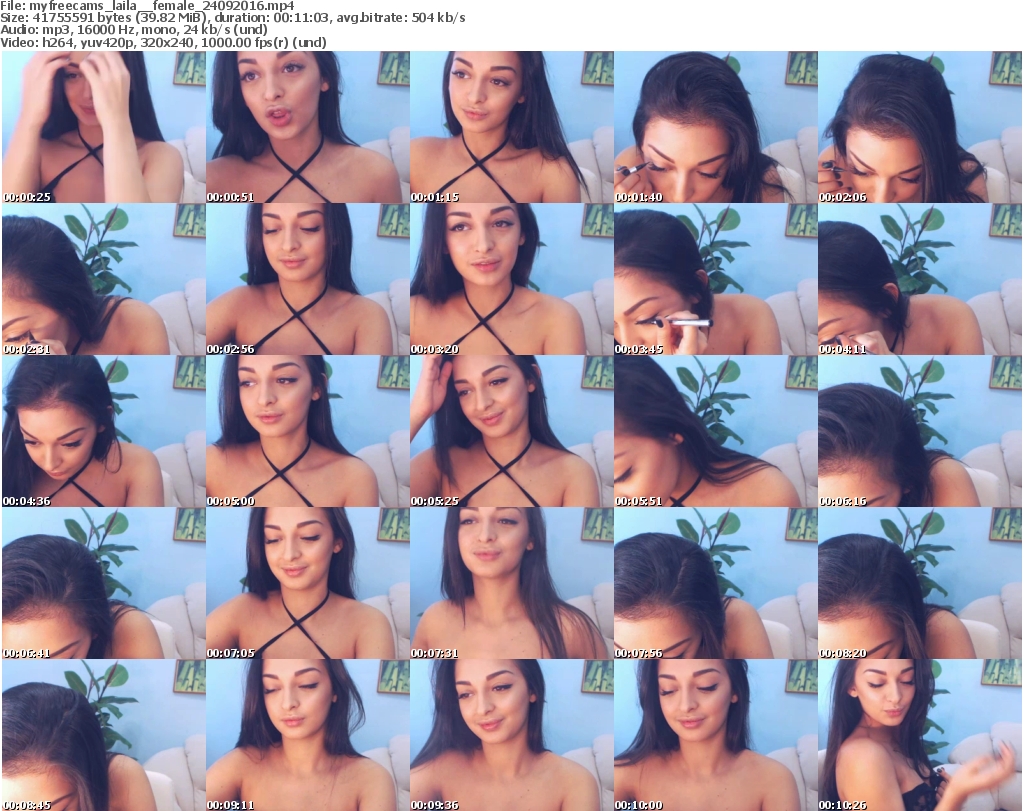The width and height of the screenshot is (1024, 811).
Task: Open the frame stamped 00:01:40
Action: point(716,127)
